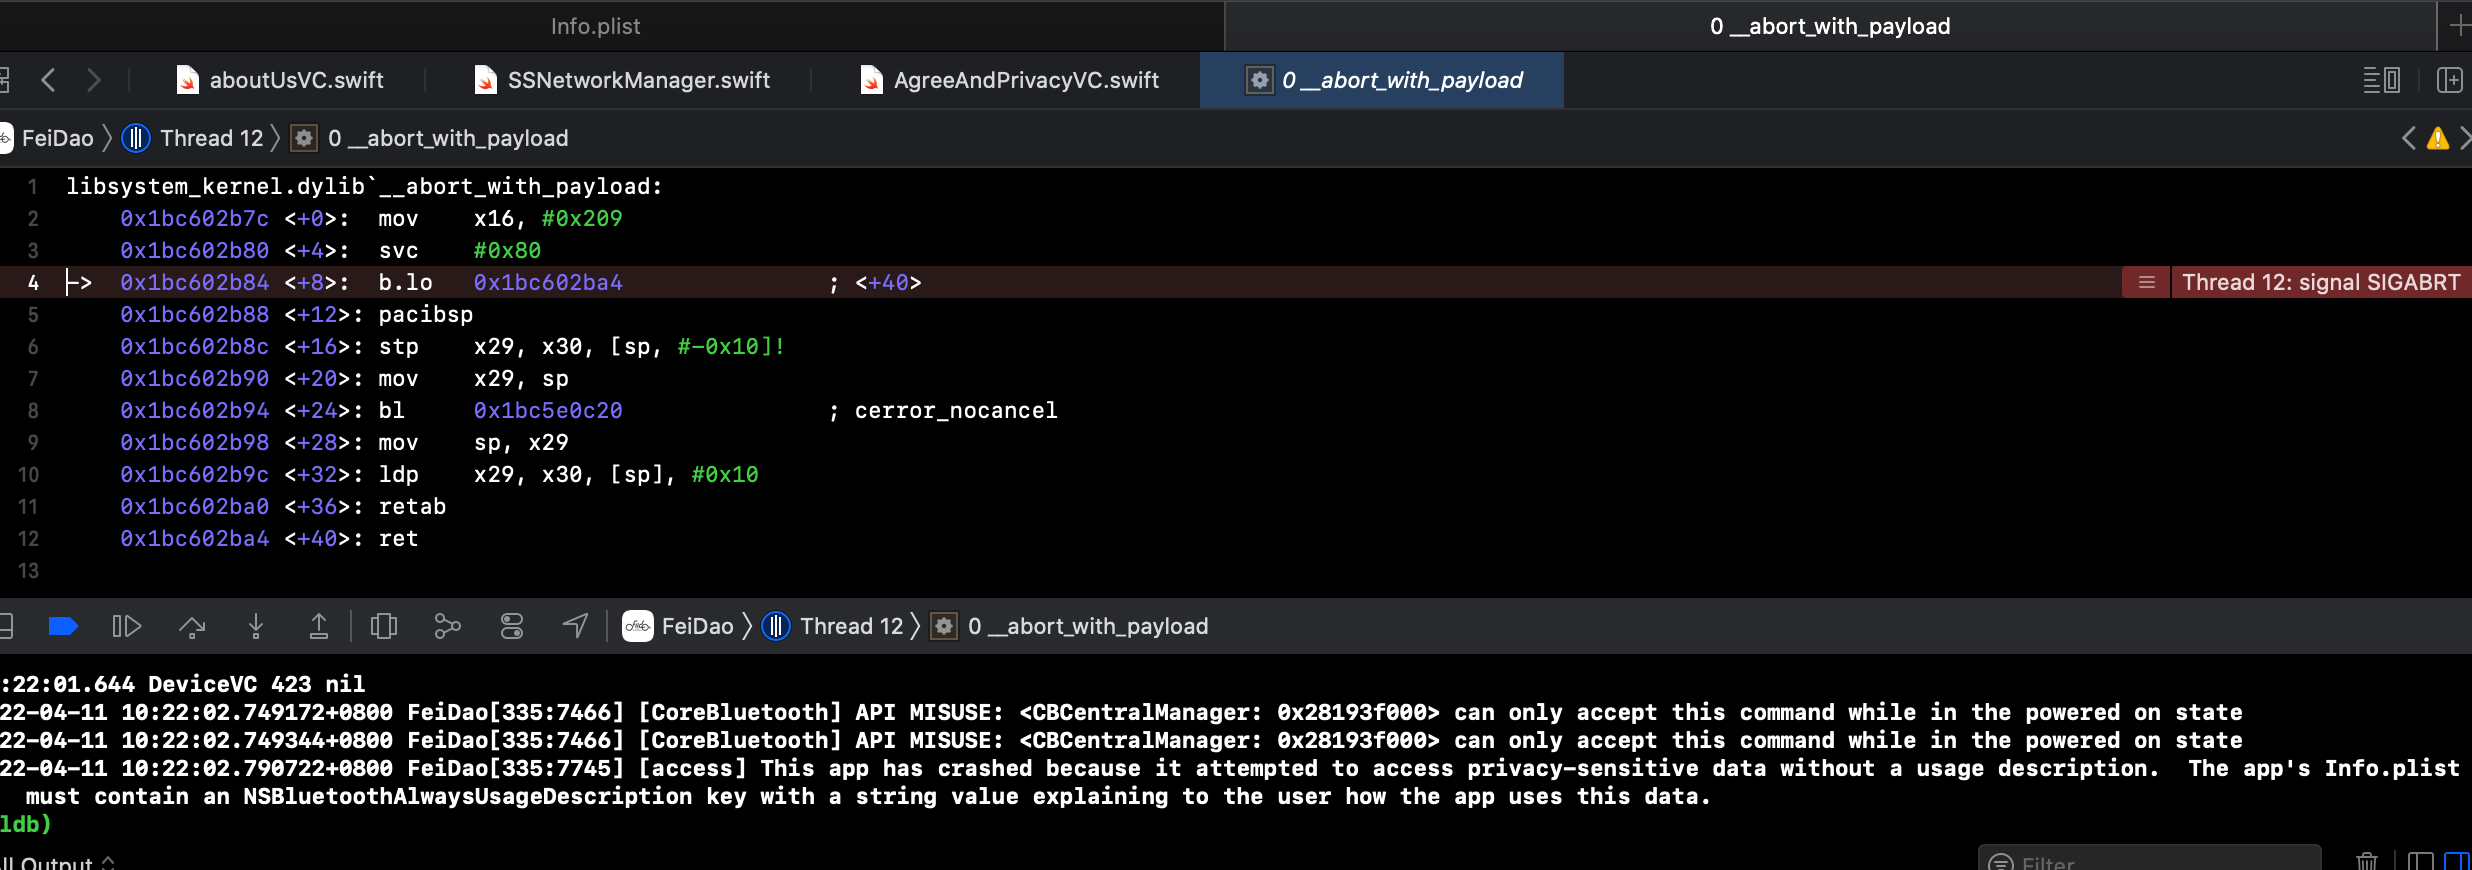Step into instruction in debug bar
This screenshot has width=2472, height=870.
pyautogui.click(x=256, y=626)
